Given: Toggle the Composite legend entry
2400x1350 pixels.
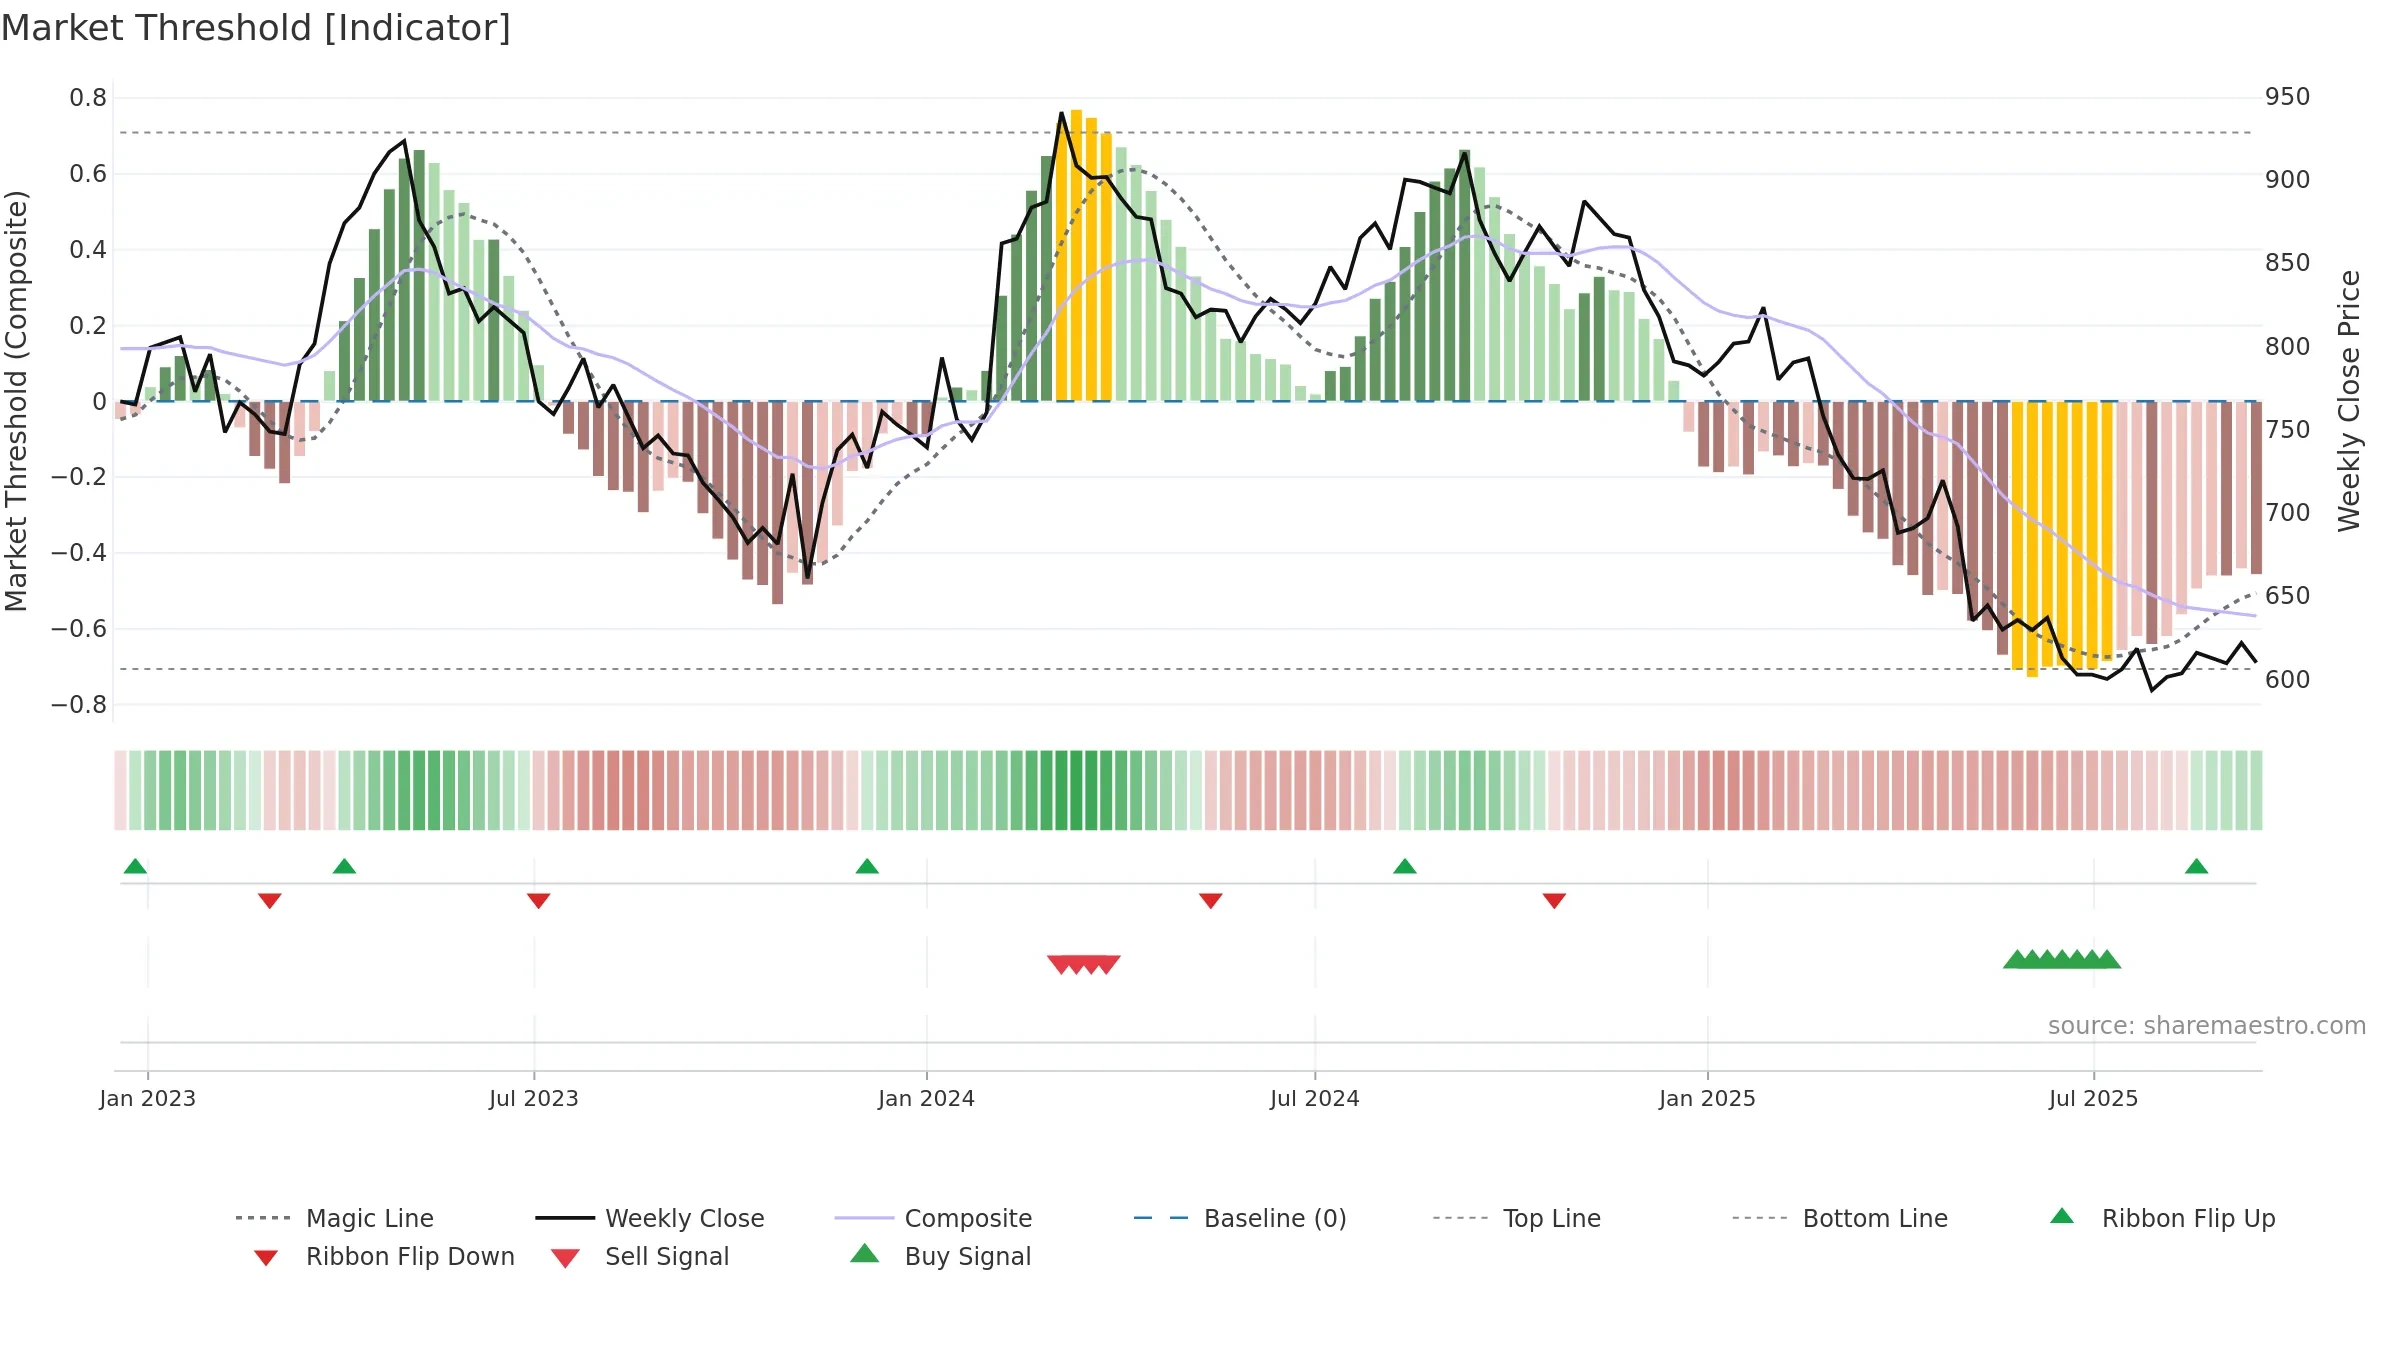Looking at the screenshot, I should pyautogui.click(x=933, y=1218).
